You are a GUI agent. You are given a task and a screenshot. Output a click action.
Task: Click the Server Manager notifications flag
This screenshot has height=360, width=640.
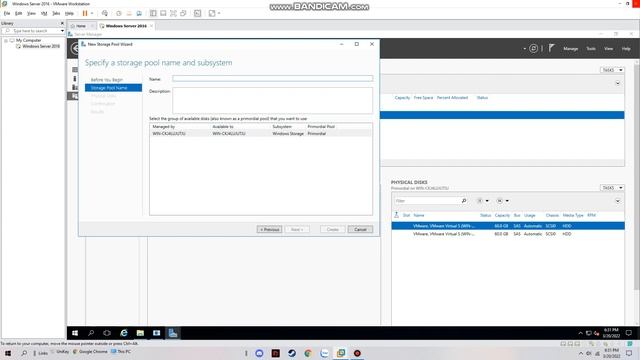551,48
